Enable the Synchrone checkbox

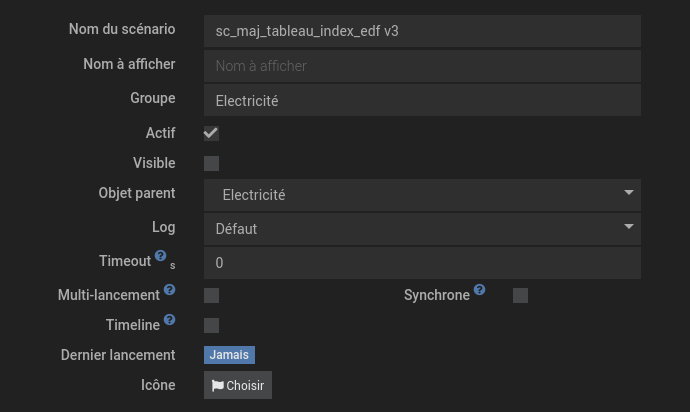[520, 295]
